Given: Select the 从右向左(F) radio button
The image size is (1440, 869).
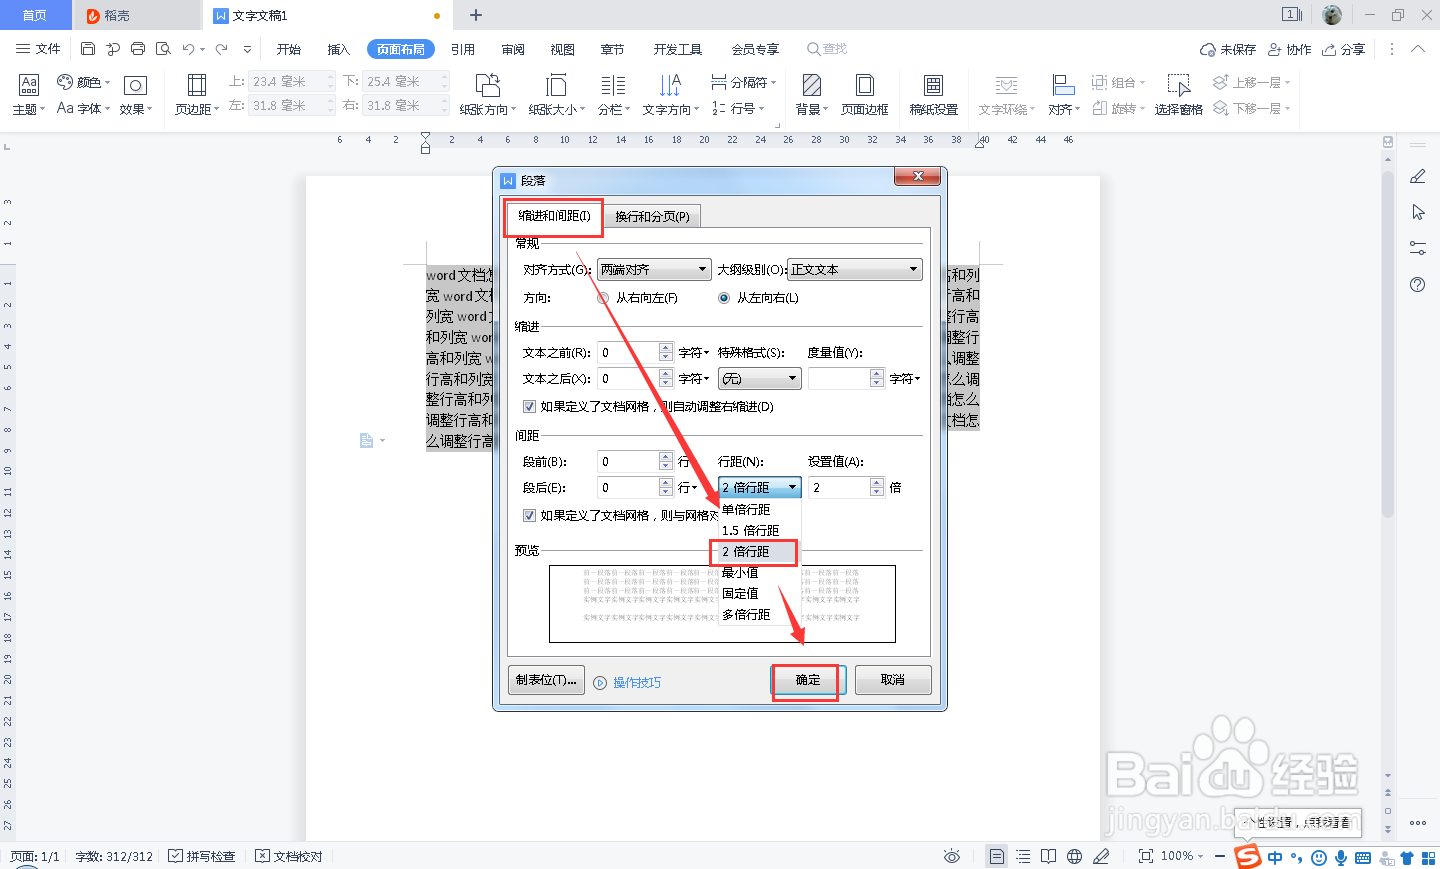Looking at the screenshot, I should click(x=603, y=297).
